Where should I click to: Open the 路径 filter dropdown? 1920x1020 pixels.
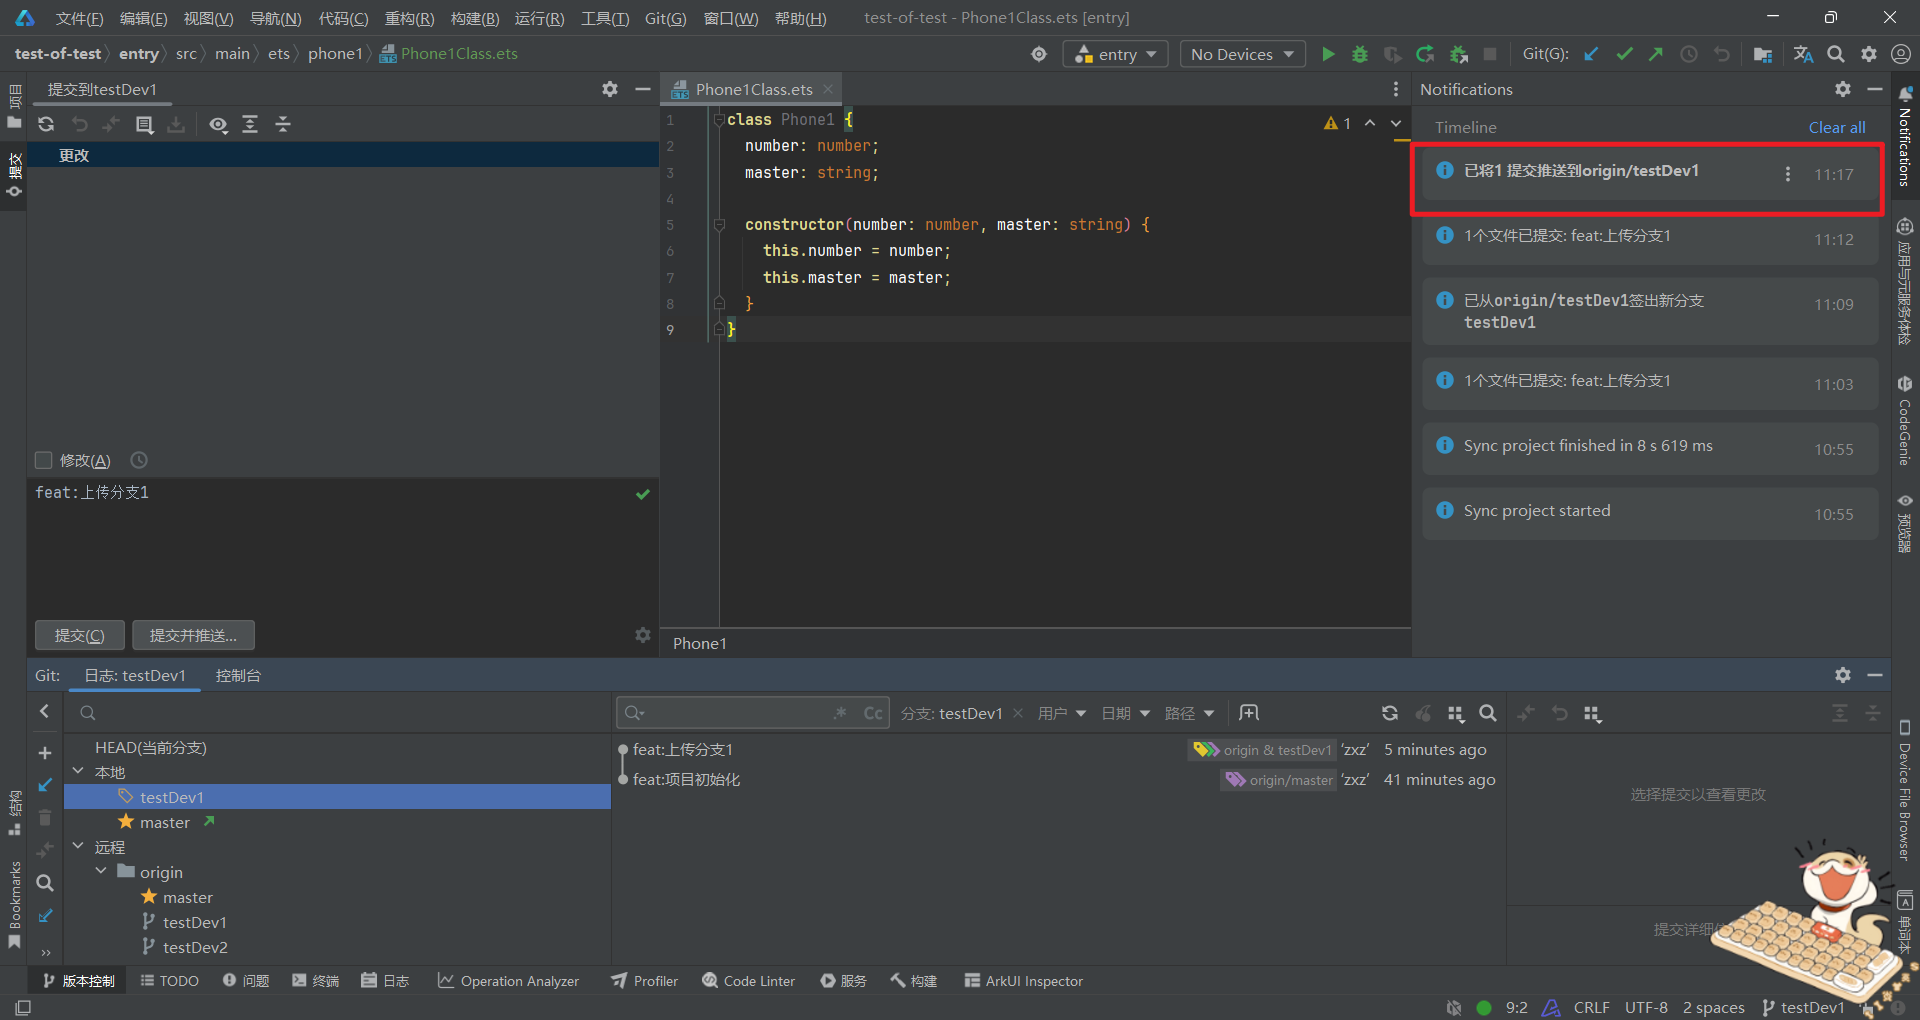(x=1190, y=713)
